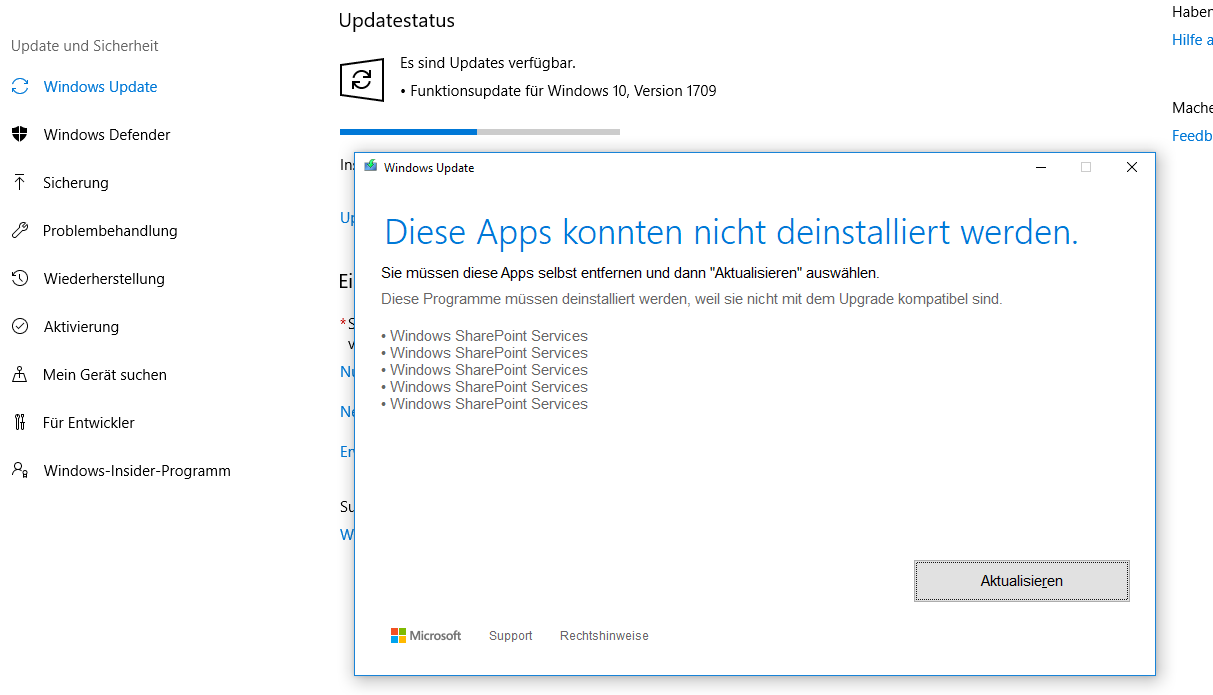Open Mein Gerät suchen page

[x=105, y=375]
